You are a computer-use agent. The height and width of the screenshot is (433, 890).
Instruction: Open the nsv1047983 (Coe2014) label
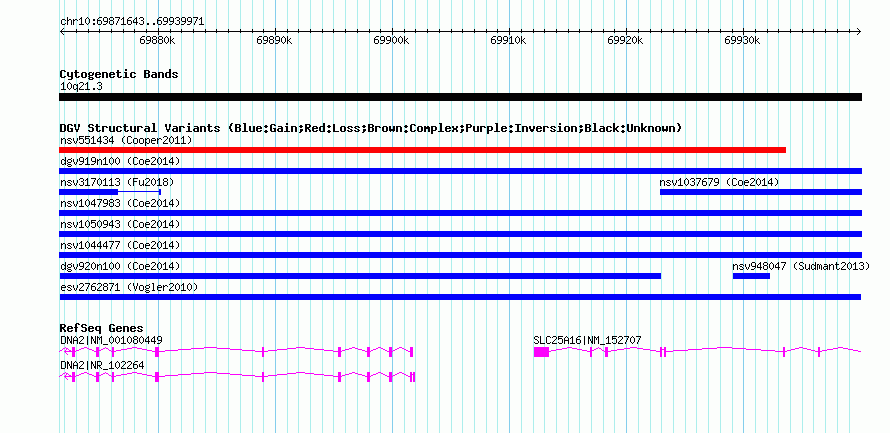point(120,203)
